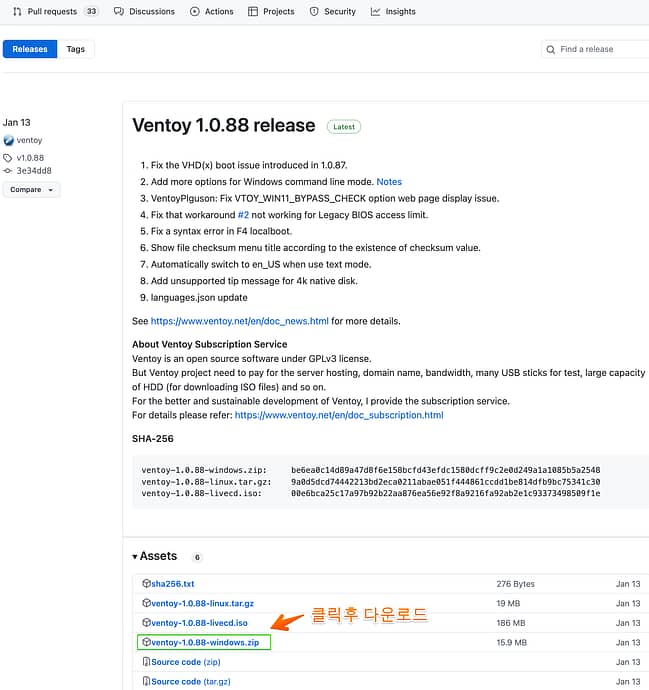
Task: Click the Discussions speech bubble icon
Action: (118, 11)
